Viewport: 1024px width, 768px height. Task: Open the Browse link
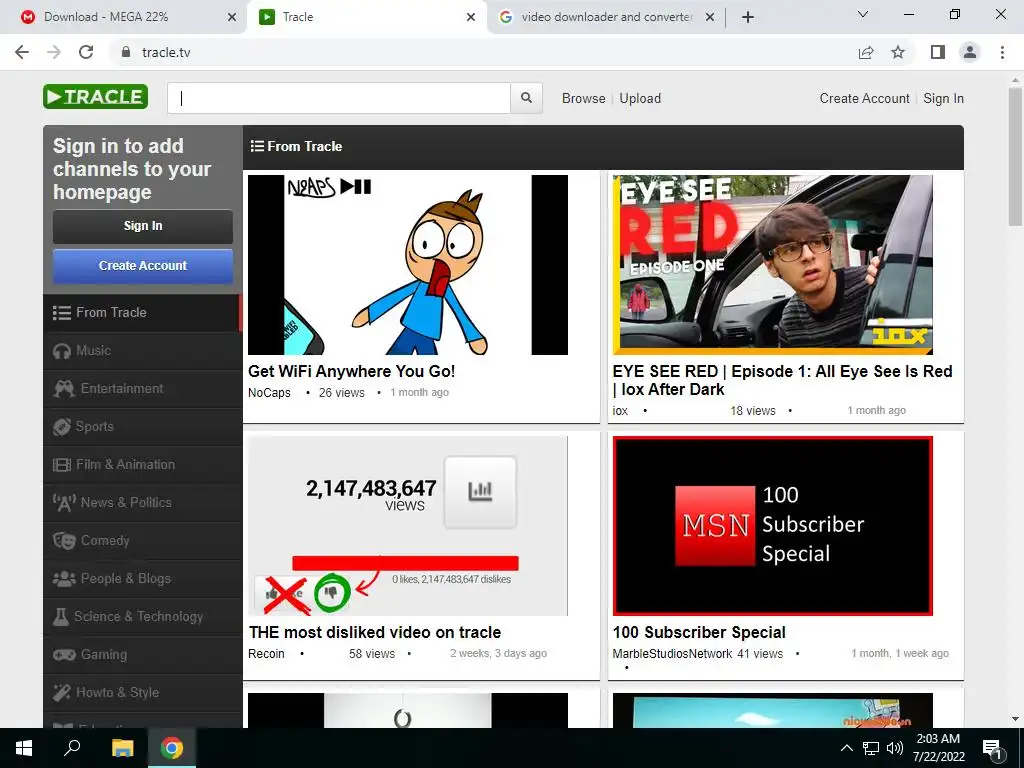pos(583,98)
